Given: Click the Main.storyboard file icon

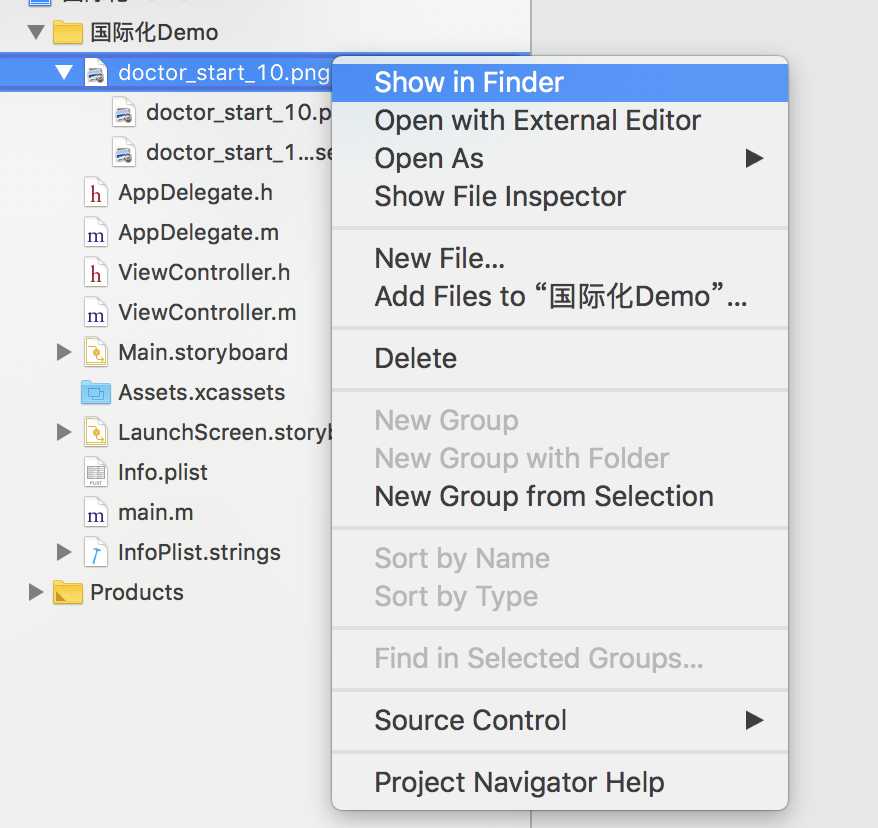Looking at the screenshot, I should point(95,353).
